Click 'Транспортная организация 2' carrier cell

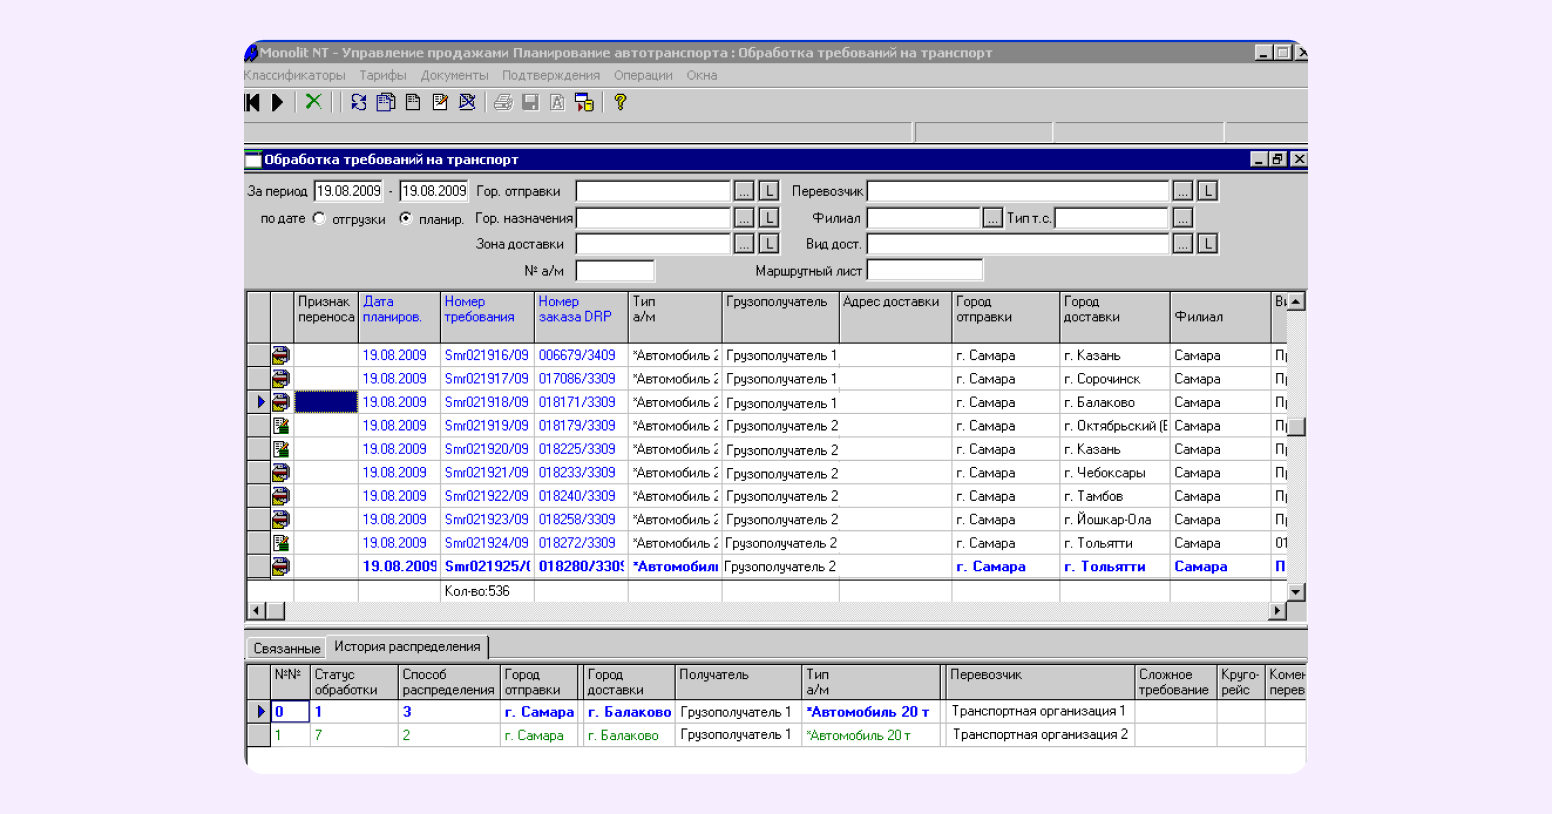1040,734
